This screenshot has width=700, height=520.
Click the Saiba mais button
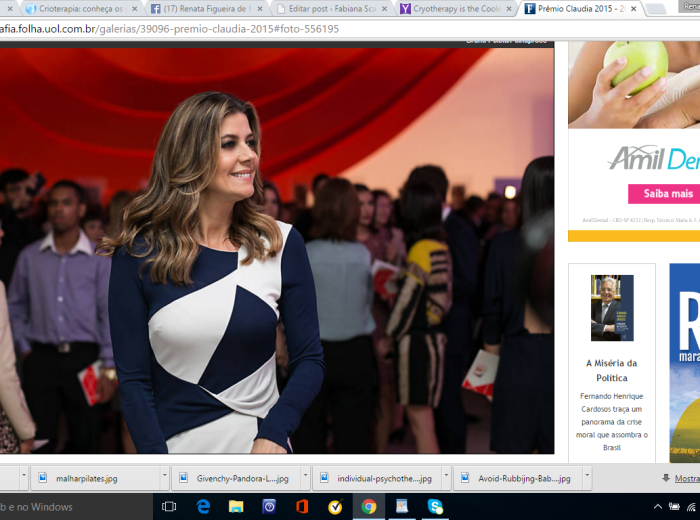click(x=665, y=194)
